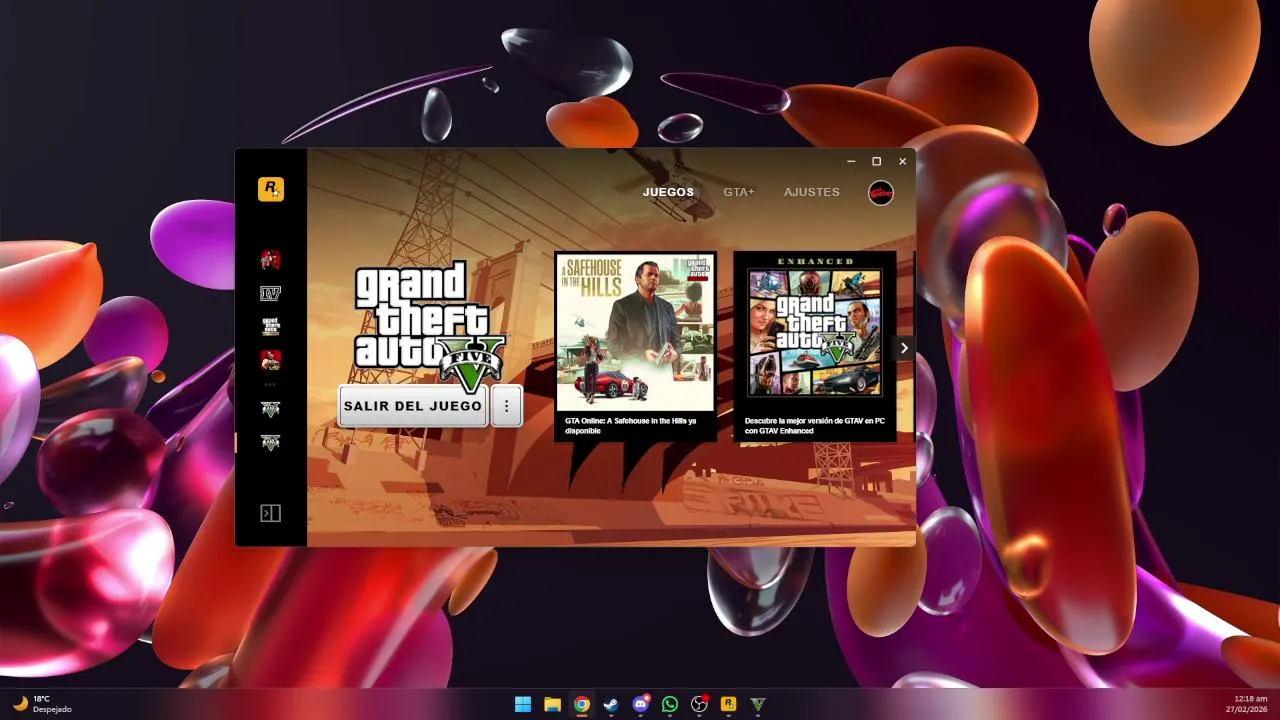The height and width of the screenshot is (720, 1280).
Task: Select the Grand Theft Auto icon below GTA IV
Action: [x=270, y=326]
